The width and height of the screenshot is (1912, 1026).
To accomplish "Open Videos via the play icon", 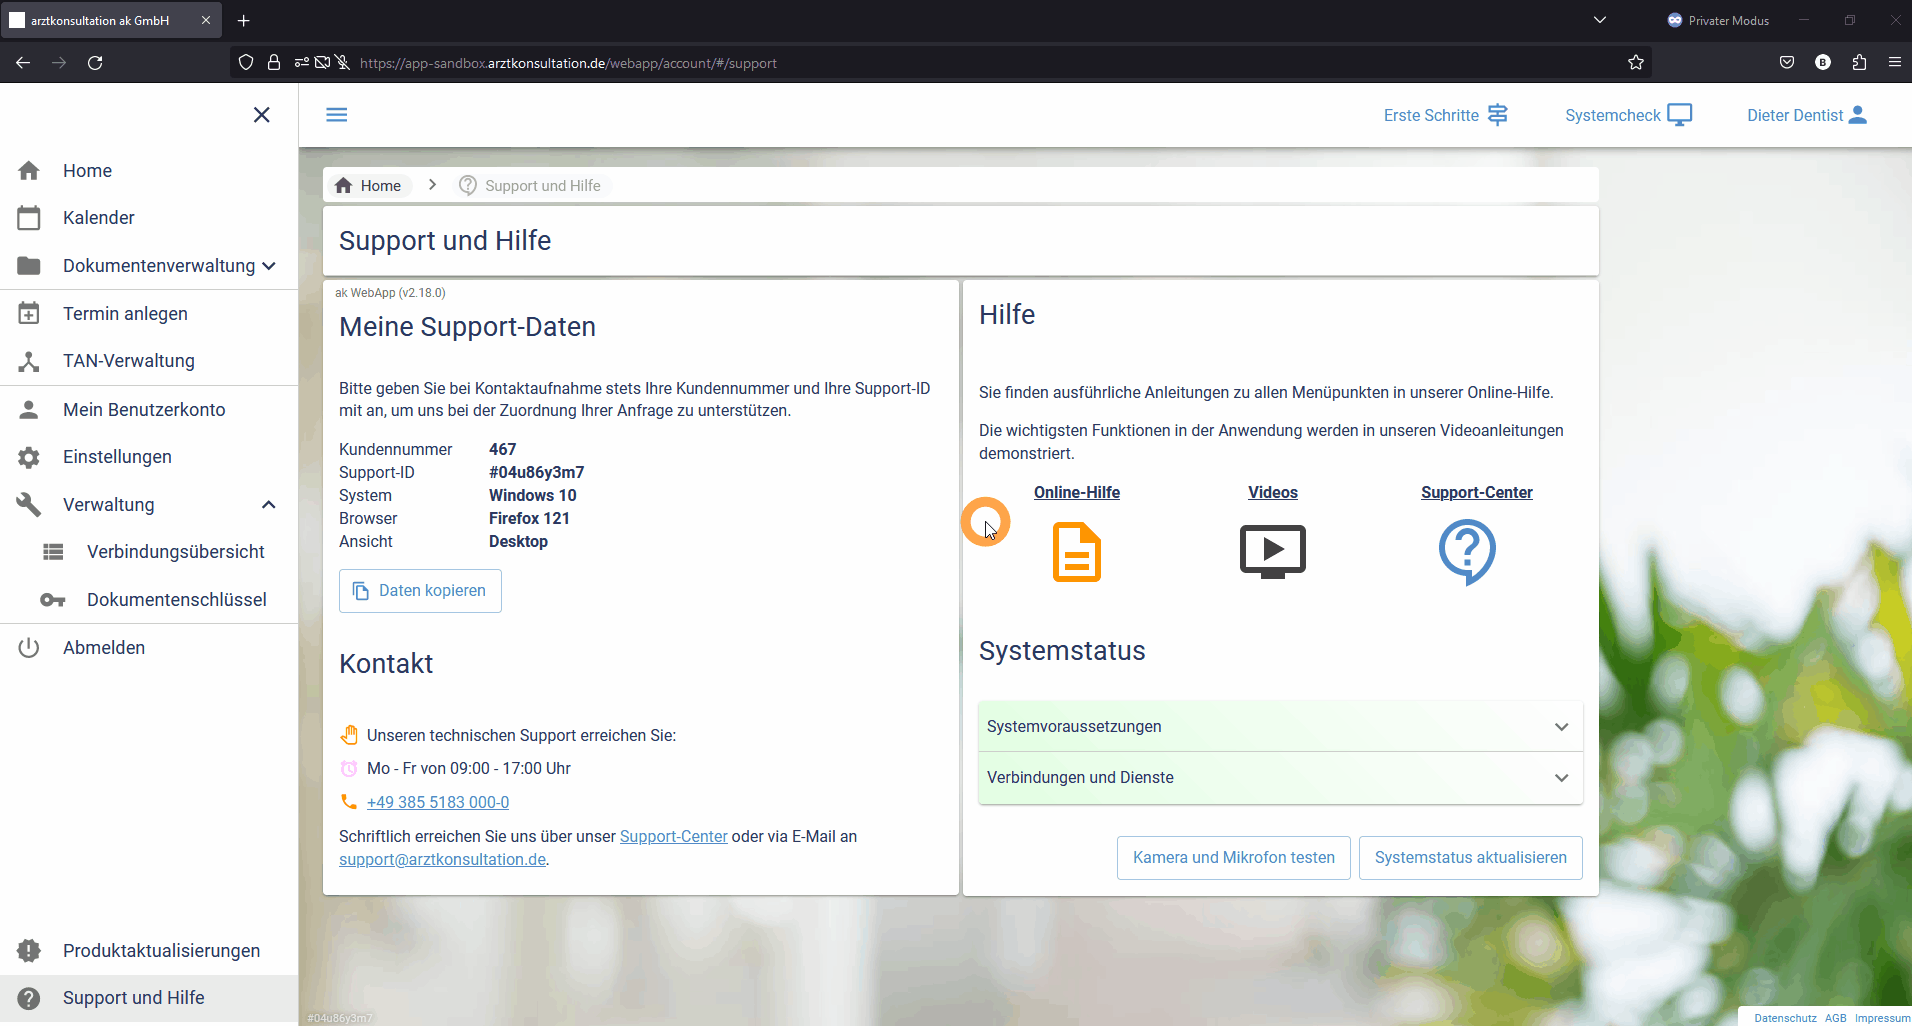I will [x=1272, y=551].
